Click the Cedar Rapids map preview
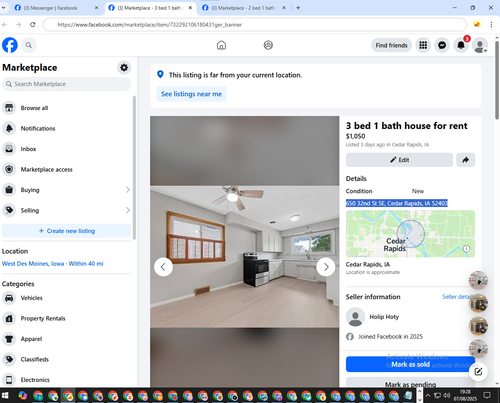The width and height of the screenshot is (500, 403). 410,234
